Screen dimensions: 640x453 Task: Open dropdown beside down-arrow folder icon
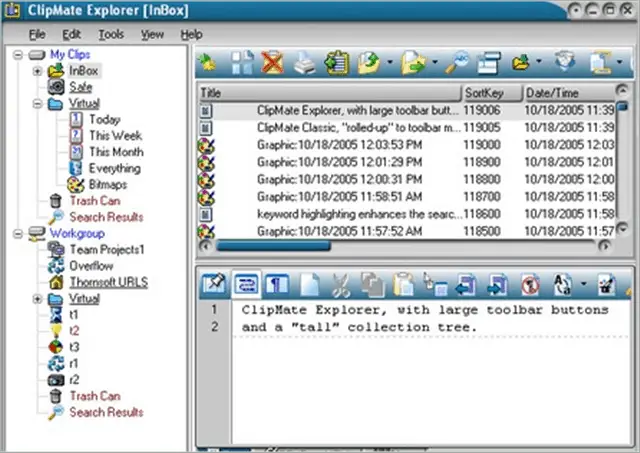coord(539,62)
